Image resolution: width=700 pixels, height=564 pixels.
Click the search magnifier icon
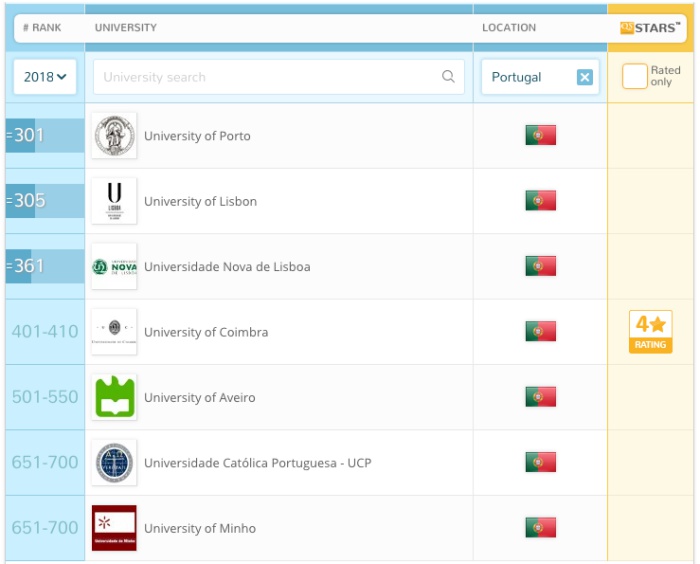(448, 77)
